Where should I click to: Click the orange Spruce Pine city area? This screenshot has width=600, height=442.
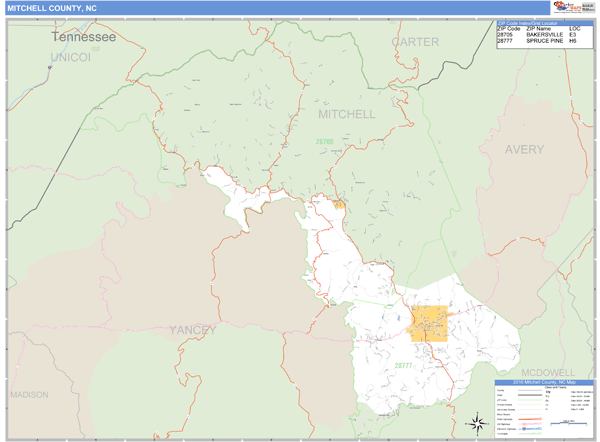[x=429, y=325]
